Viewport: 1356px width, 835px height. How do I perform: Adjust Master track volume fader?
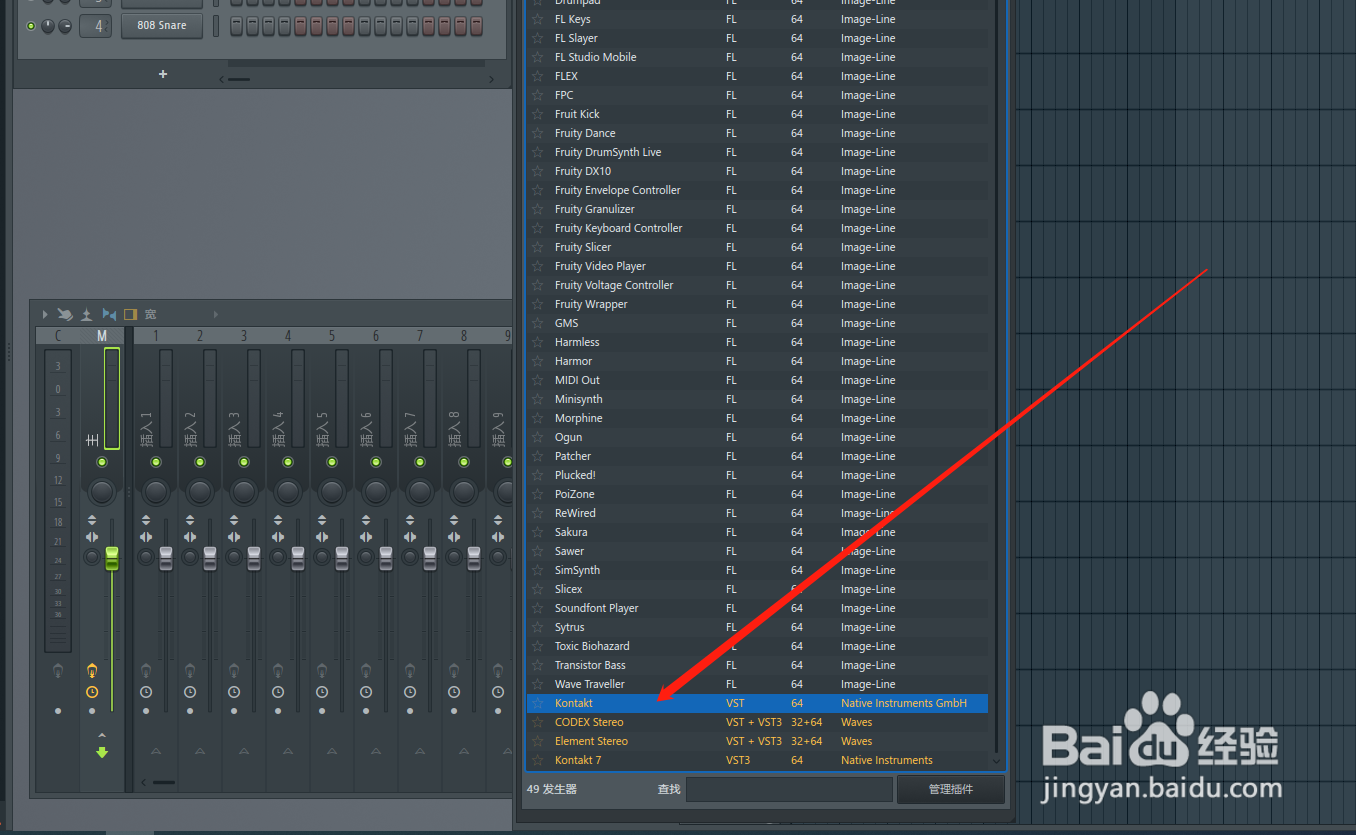[x=112, y=558]
